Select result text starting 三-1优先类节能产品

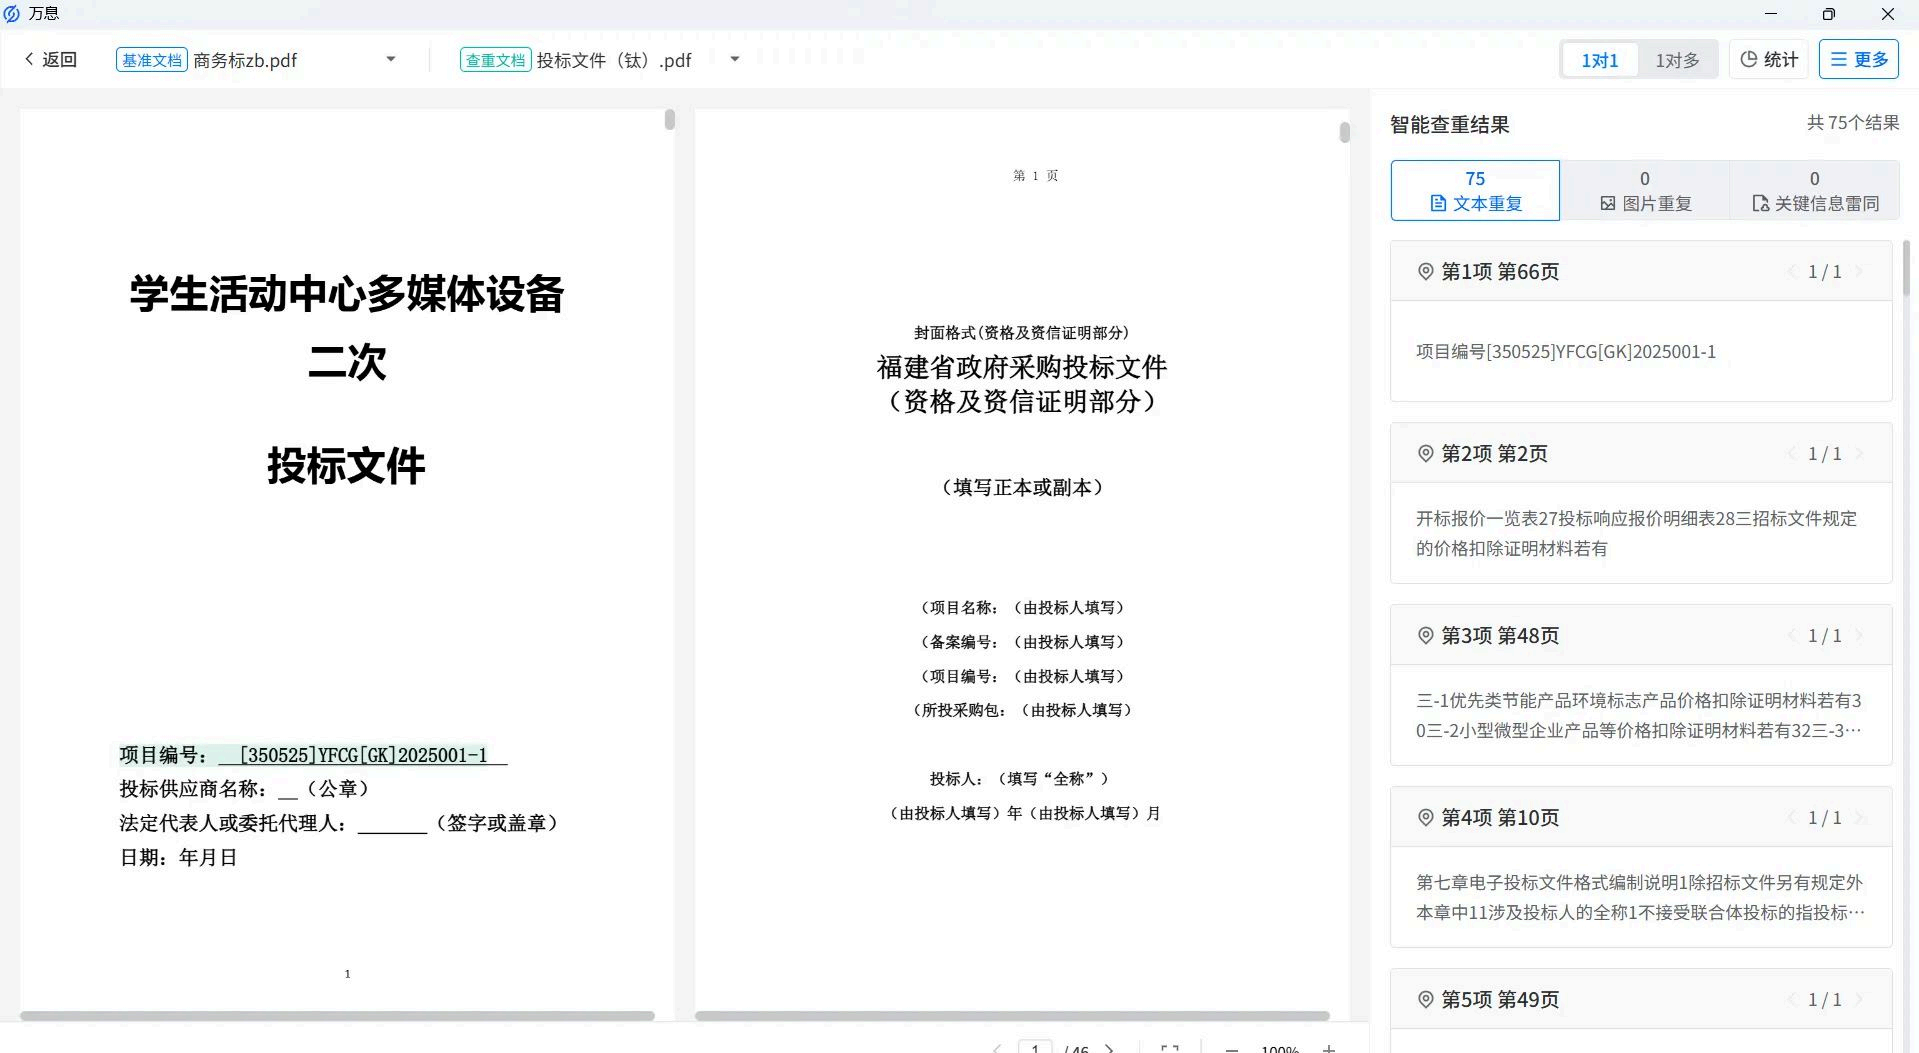[1638, 716]
